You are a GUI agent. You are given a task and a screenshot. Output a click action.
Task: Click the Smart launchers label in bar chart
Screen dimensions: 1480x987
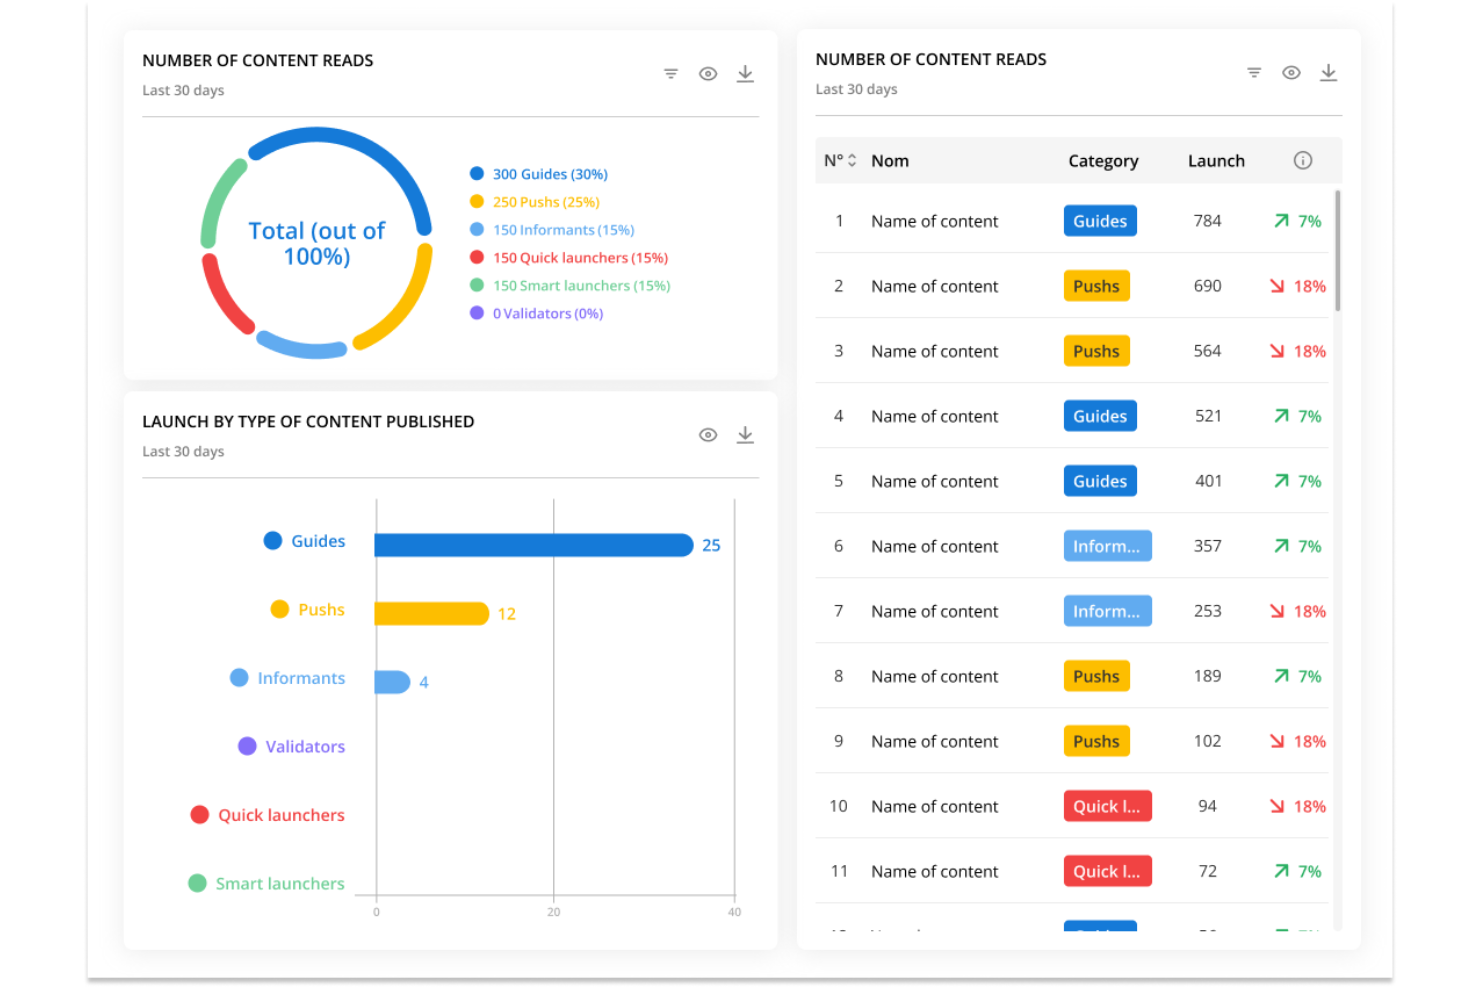(x=280, y=884)
